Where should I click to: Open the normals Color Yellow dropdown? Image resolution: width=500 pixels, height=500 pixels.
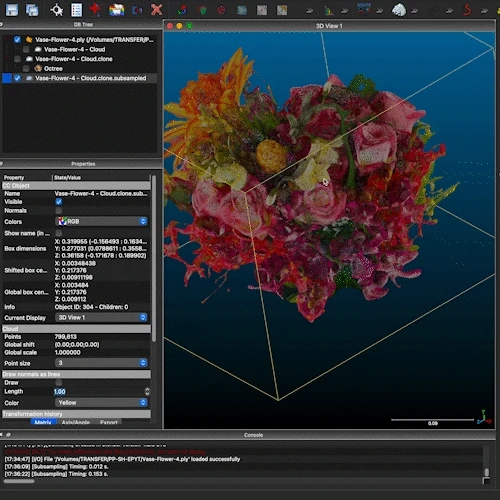point(101,403)
